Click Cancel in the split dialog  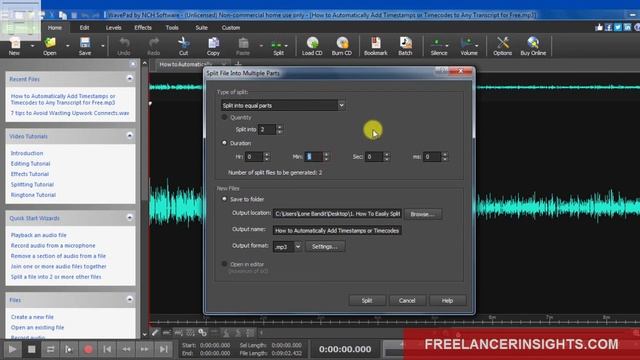click(407, 300)
